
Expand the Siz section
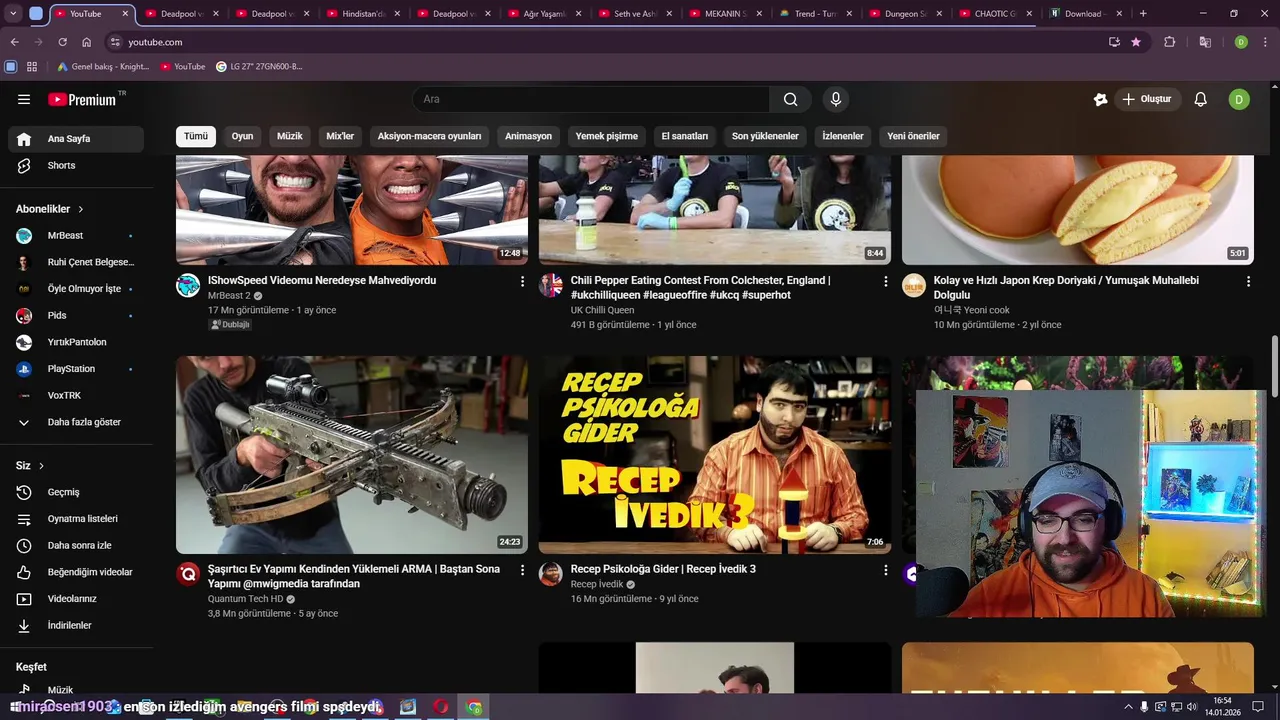(x=30, y=466)
